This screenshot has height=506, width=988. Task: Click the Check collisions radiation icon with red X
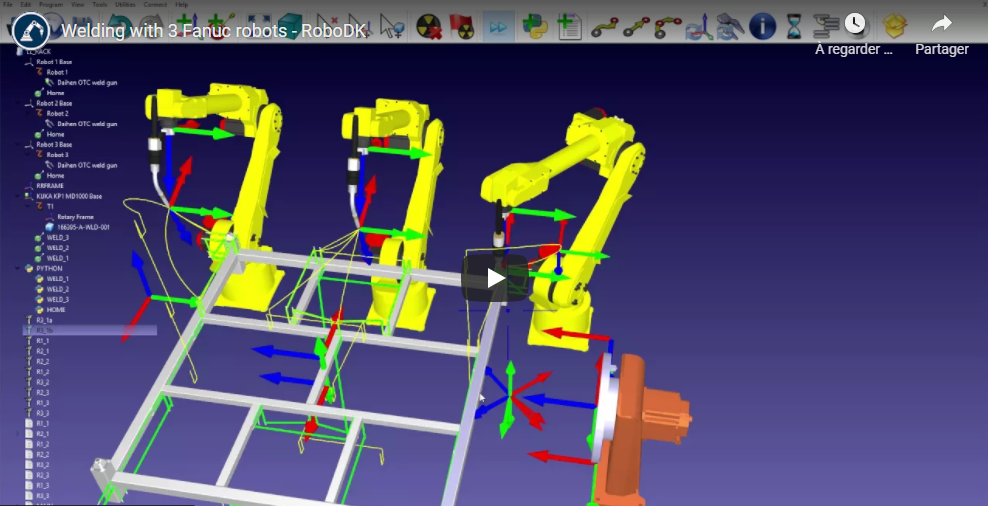click(x=428, y=26)
